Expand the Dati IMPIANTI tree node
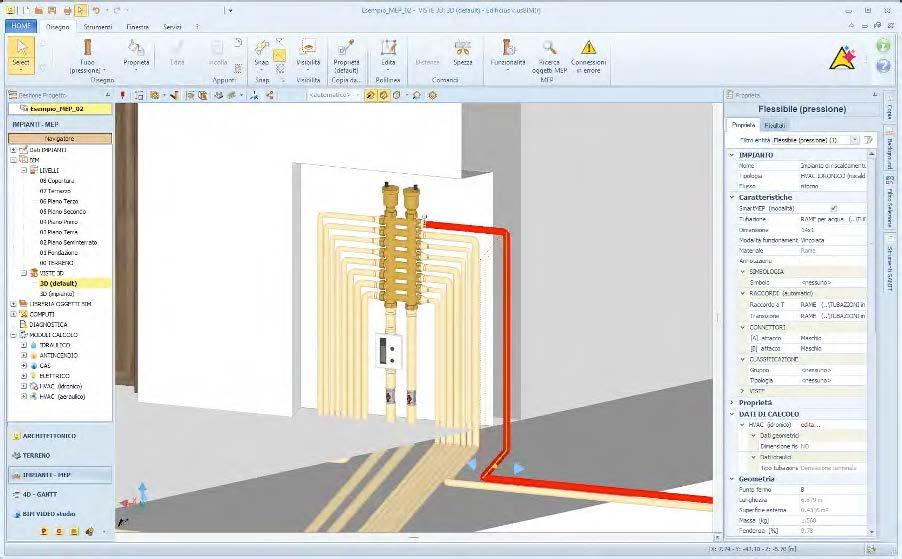This screenshot has height=559, width=902. [x=13, y=150]
